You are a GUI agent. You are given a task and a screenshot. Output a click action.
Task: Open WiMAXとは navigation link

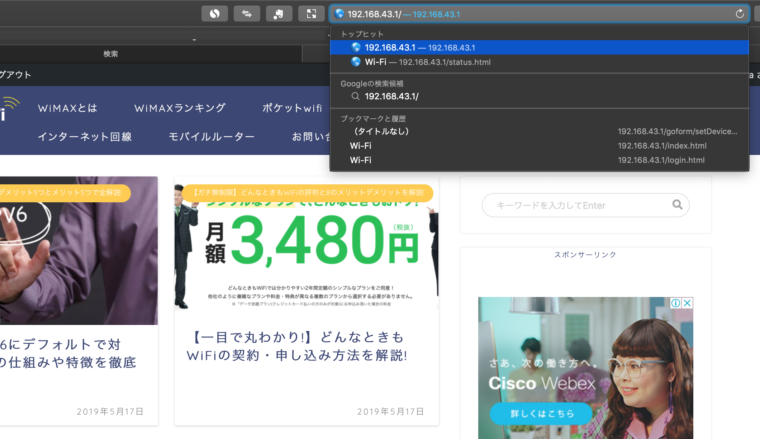pyautogui.click(x=67, y=108)
